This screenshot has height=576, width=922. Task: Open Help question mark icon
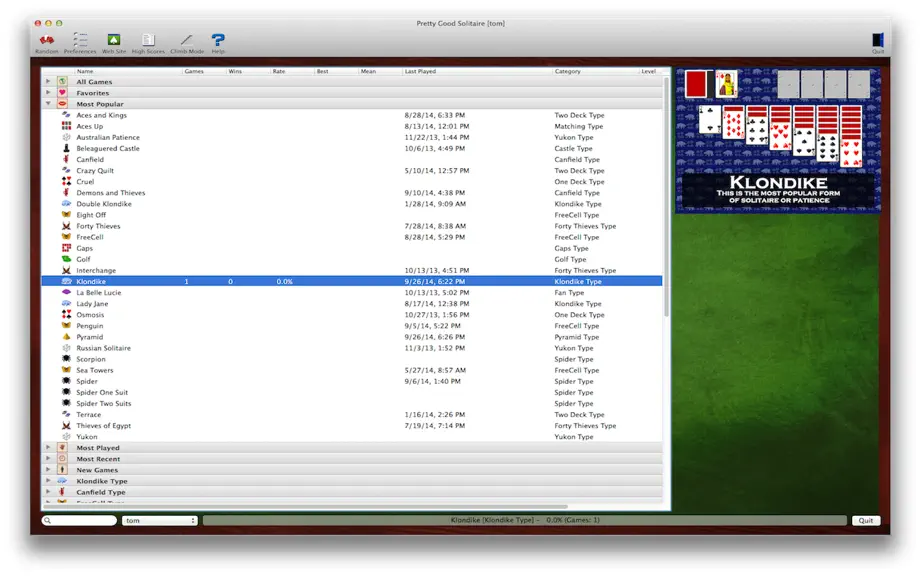(x=218, y=40)
